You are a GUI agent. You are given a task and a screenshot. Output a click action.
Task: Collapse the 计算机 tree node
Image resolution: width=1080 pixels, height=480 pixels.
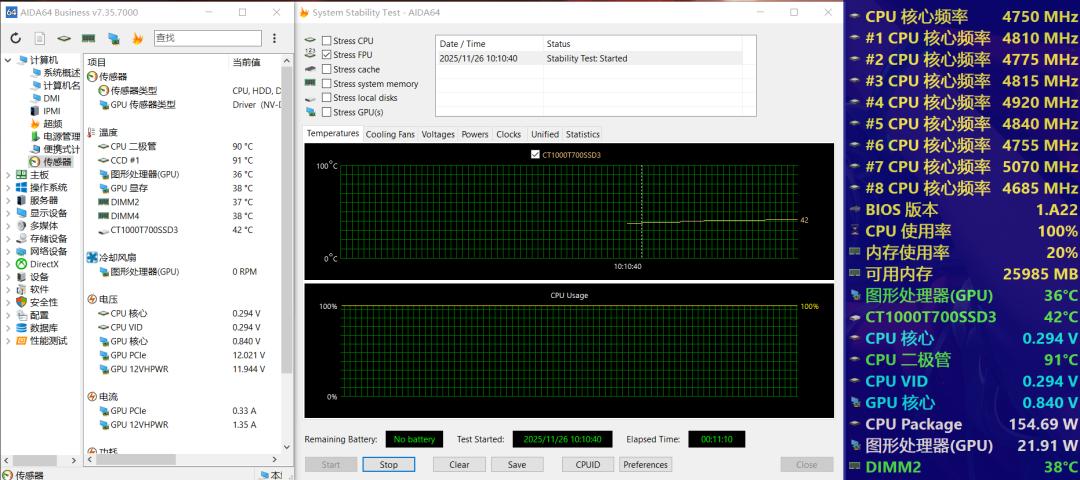[x=9, y=60]
